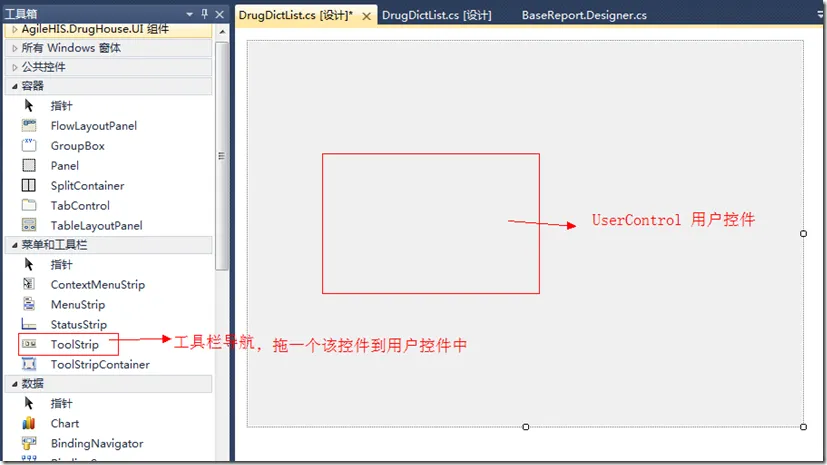Viewport: 827px width, 465px height.
Task: Click the Chart control icon
Action: click(29, 423)
